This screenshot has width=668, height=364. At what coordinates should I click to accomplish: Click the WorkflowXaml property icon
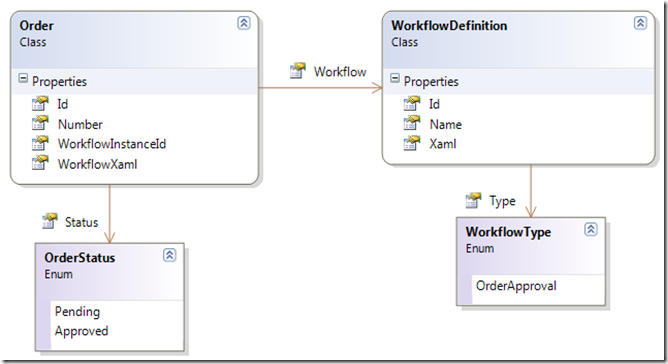coord(40,164)
